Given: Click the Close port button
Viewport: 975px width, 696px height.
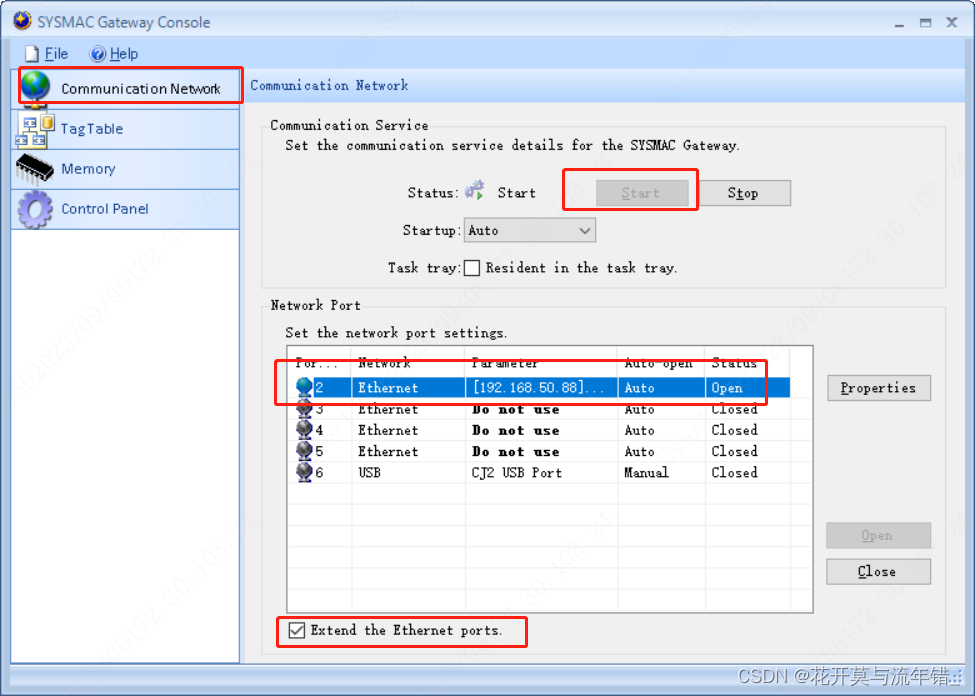Looking at the screenshot, I should click(879, 572).
